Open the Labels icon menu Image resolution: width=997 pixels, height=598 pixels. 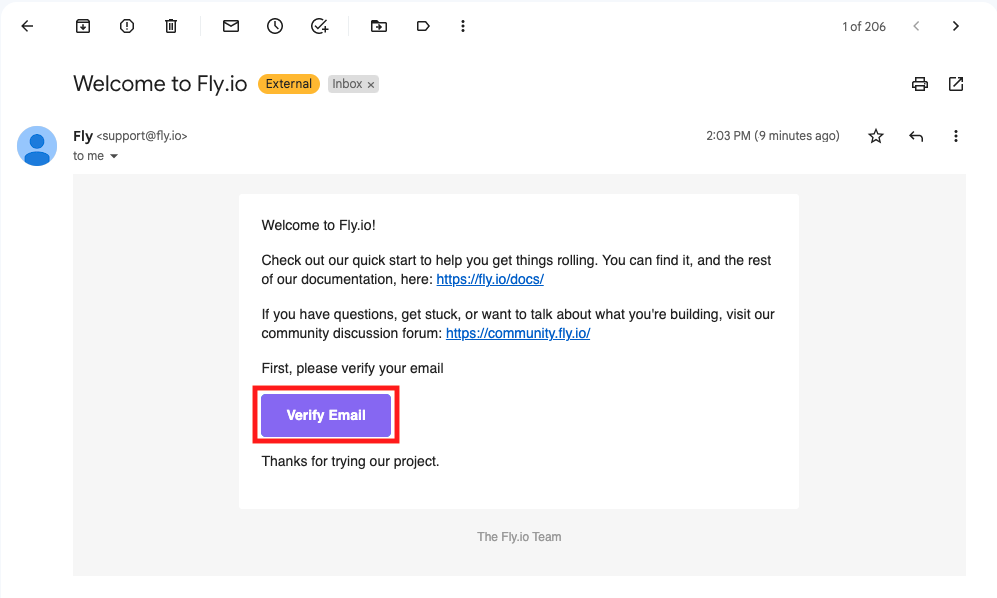coord(421,27)
